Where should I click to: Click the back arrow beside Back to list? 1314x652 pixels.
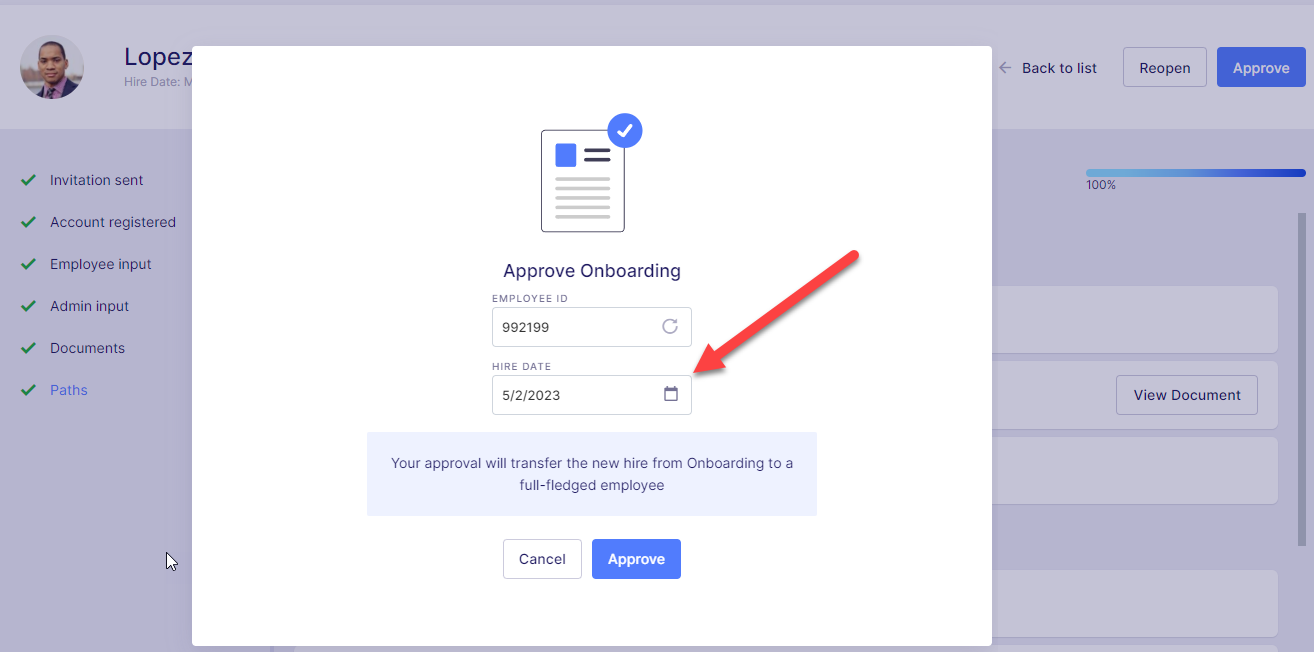[x=1005, y=68]
